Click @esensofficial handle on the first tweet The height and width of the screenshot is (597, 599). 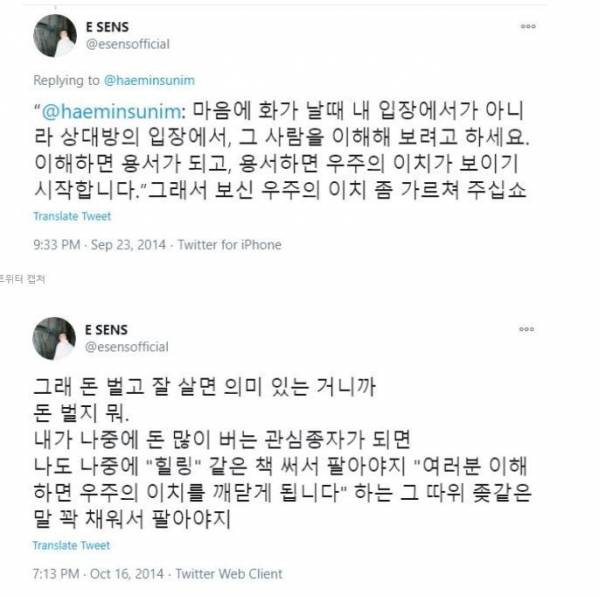click(128, 44)
